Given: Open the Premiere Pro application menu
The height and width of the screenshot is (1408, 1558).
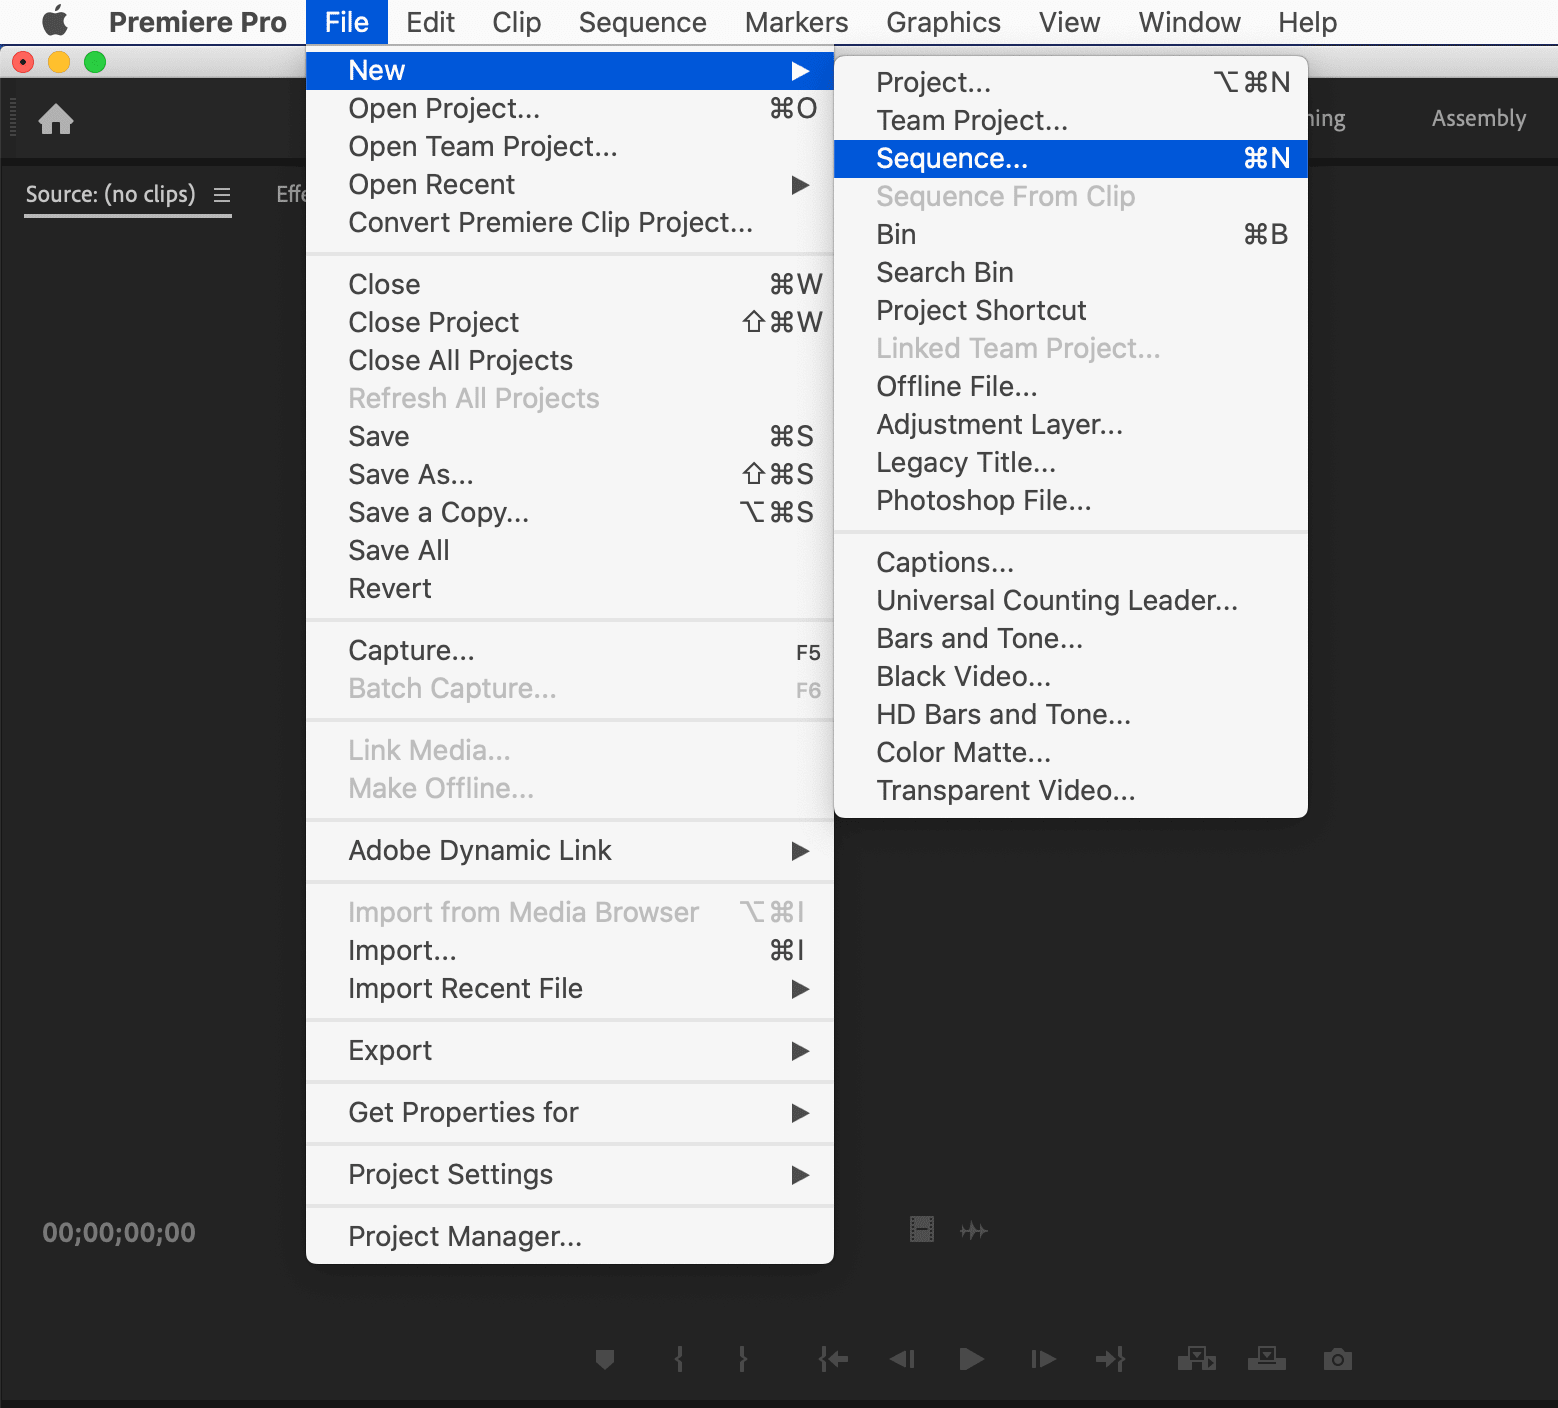Looking at the screenshot, I should tap(198, 22).
